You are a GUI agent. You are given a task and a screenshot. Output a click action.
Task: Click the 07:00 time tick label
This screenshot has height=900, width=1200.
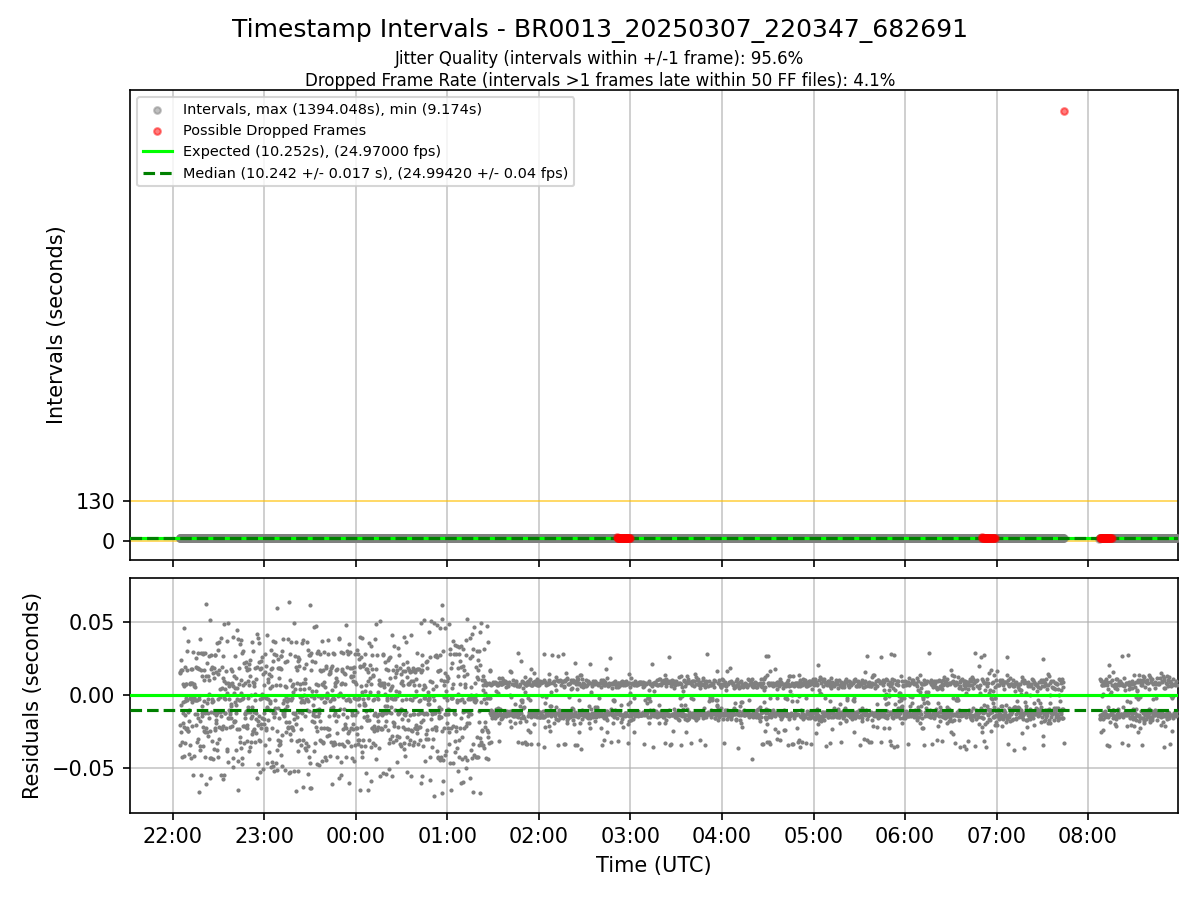tap(996, 835)
